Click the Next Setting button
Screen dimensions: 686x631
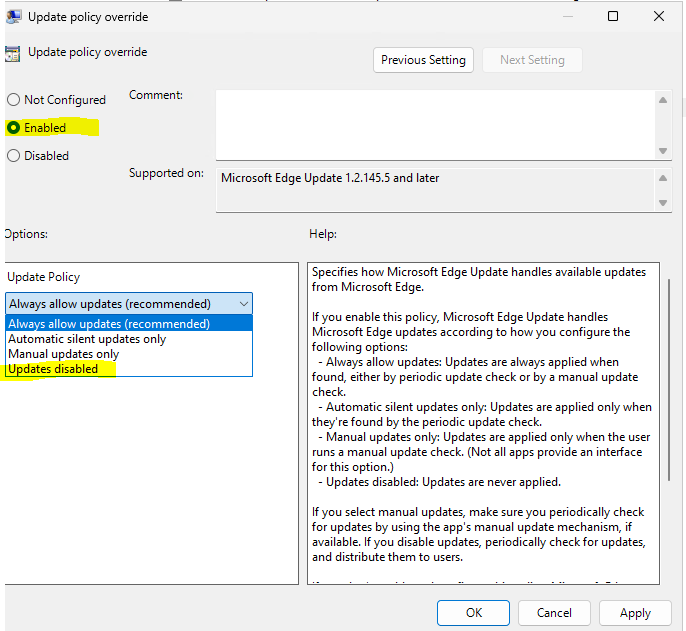coord(532,60)
